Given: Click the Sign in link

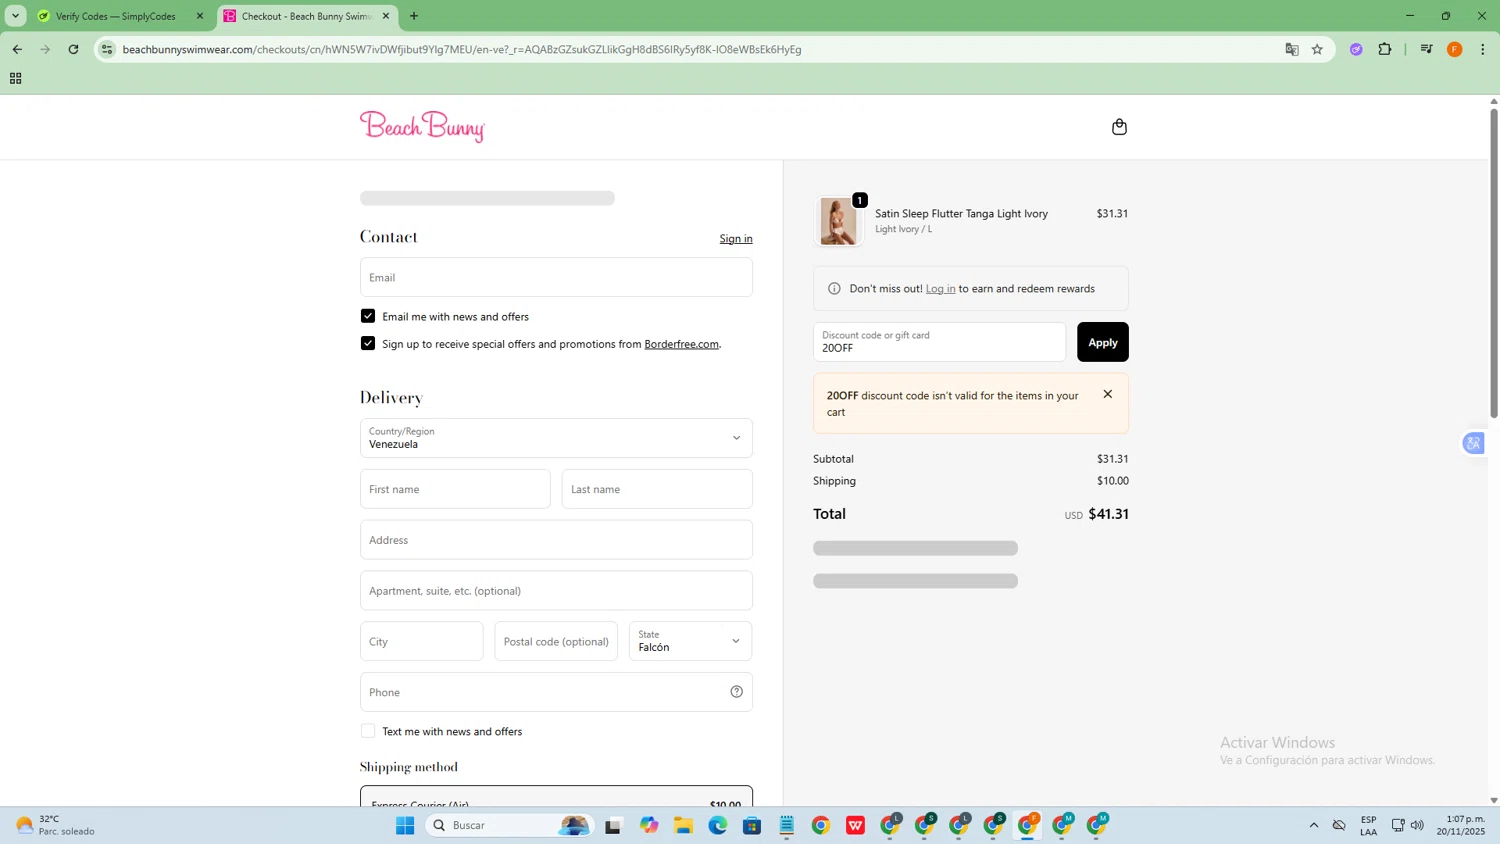Looking at the screenshot, I should point(736,238).
